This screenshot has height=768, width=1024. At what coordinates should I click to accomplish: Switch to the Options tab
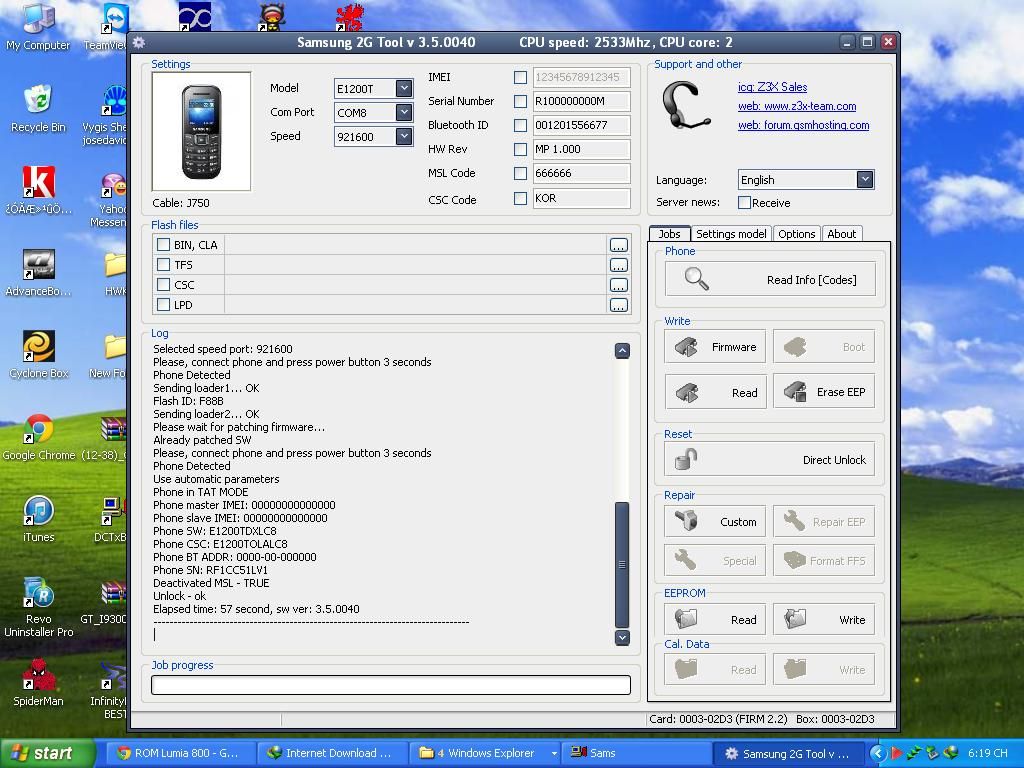pyautogui.click(x=796, y=234)
